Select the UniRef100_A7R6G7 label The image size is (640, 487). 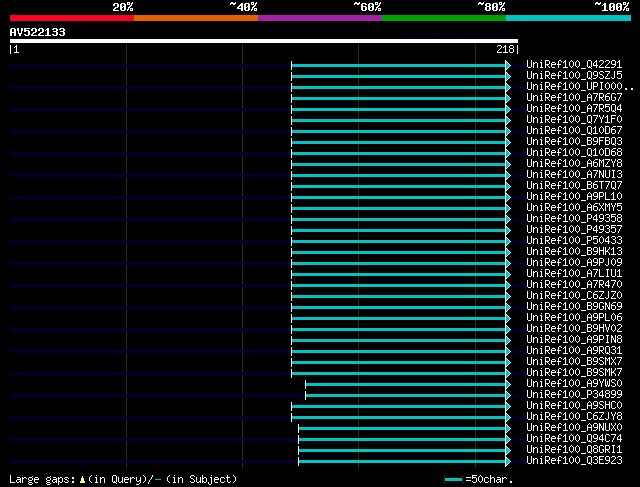(574, 98)
